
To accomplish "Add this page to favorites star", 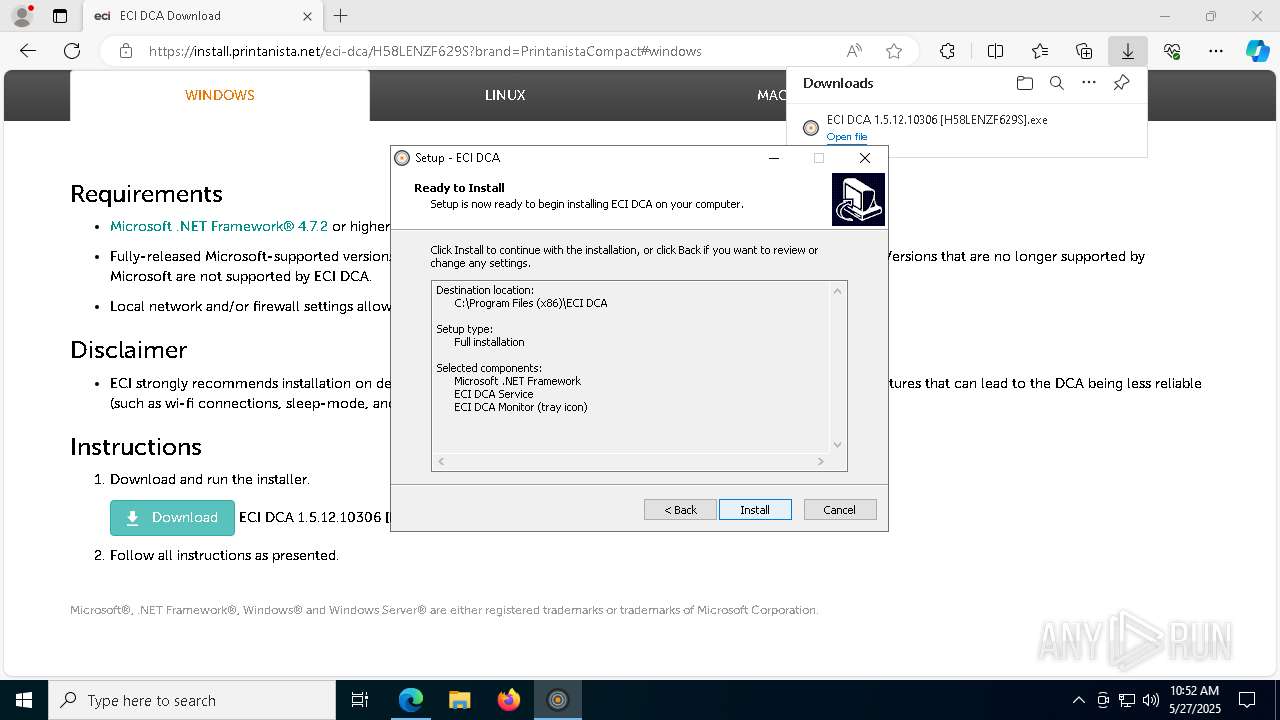I will (894, 51).
